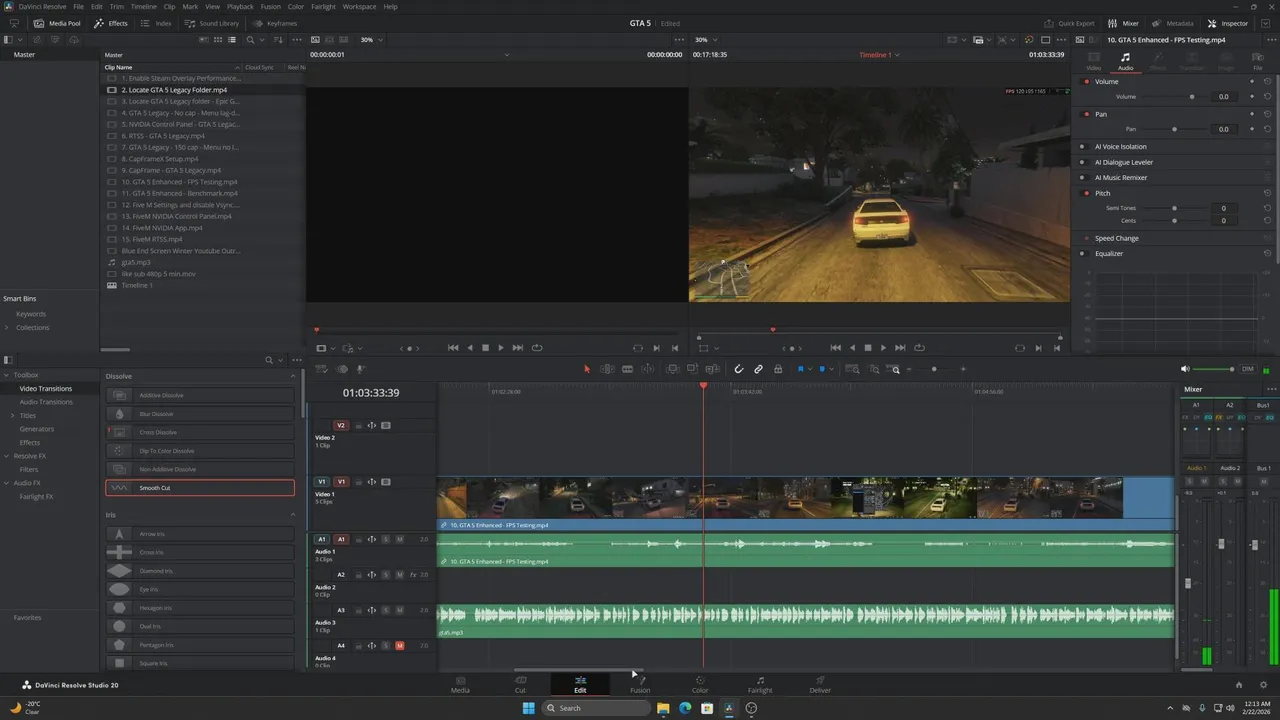Screen dimensions: 1280x720
Task: Open the source viewer zoom dropdown
Action: 371,40
